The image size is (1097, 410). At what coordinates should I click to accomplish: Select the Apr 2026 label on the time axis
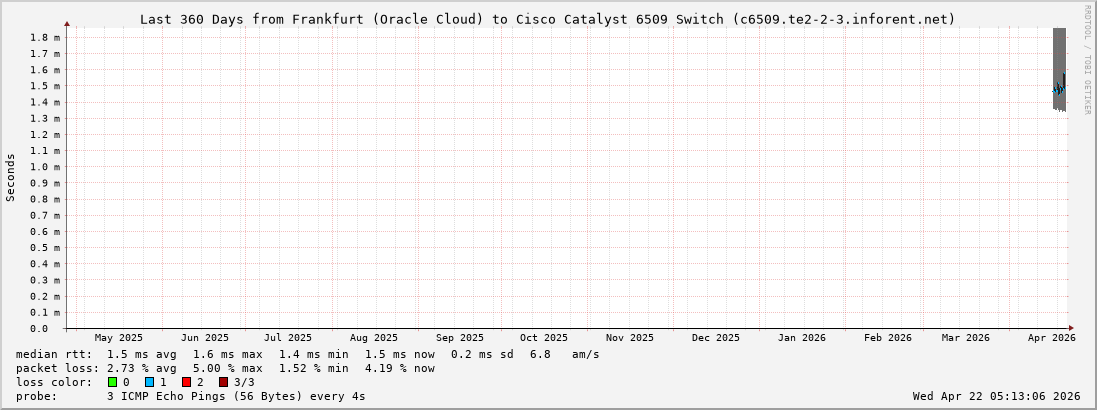pos(1051,338)
